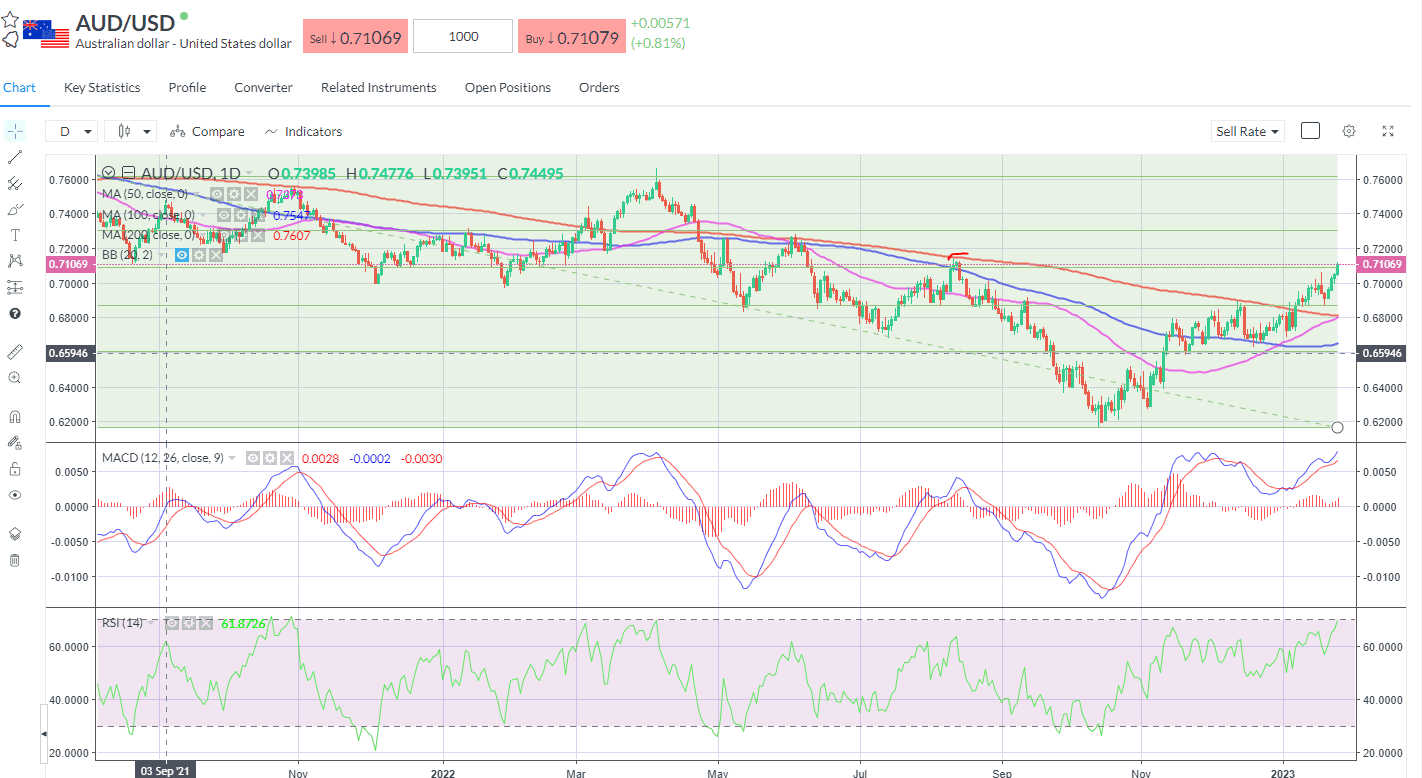Click the Buy 0.71079 button
This screenshot has height=778, width=1422.
571,37
